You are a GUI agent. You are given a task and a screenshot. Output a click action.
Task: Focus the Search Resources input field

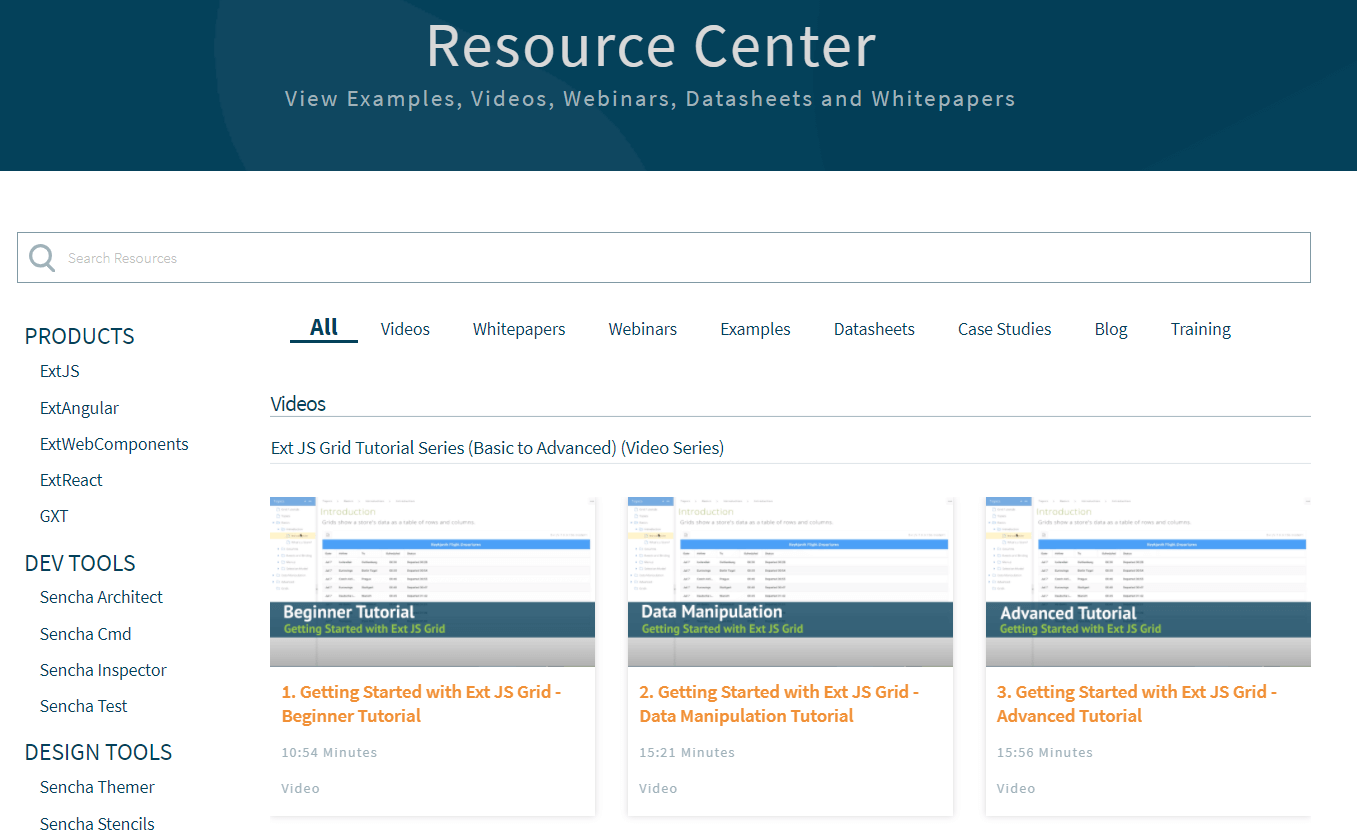click(663, 258)
